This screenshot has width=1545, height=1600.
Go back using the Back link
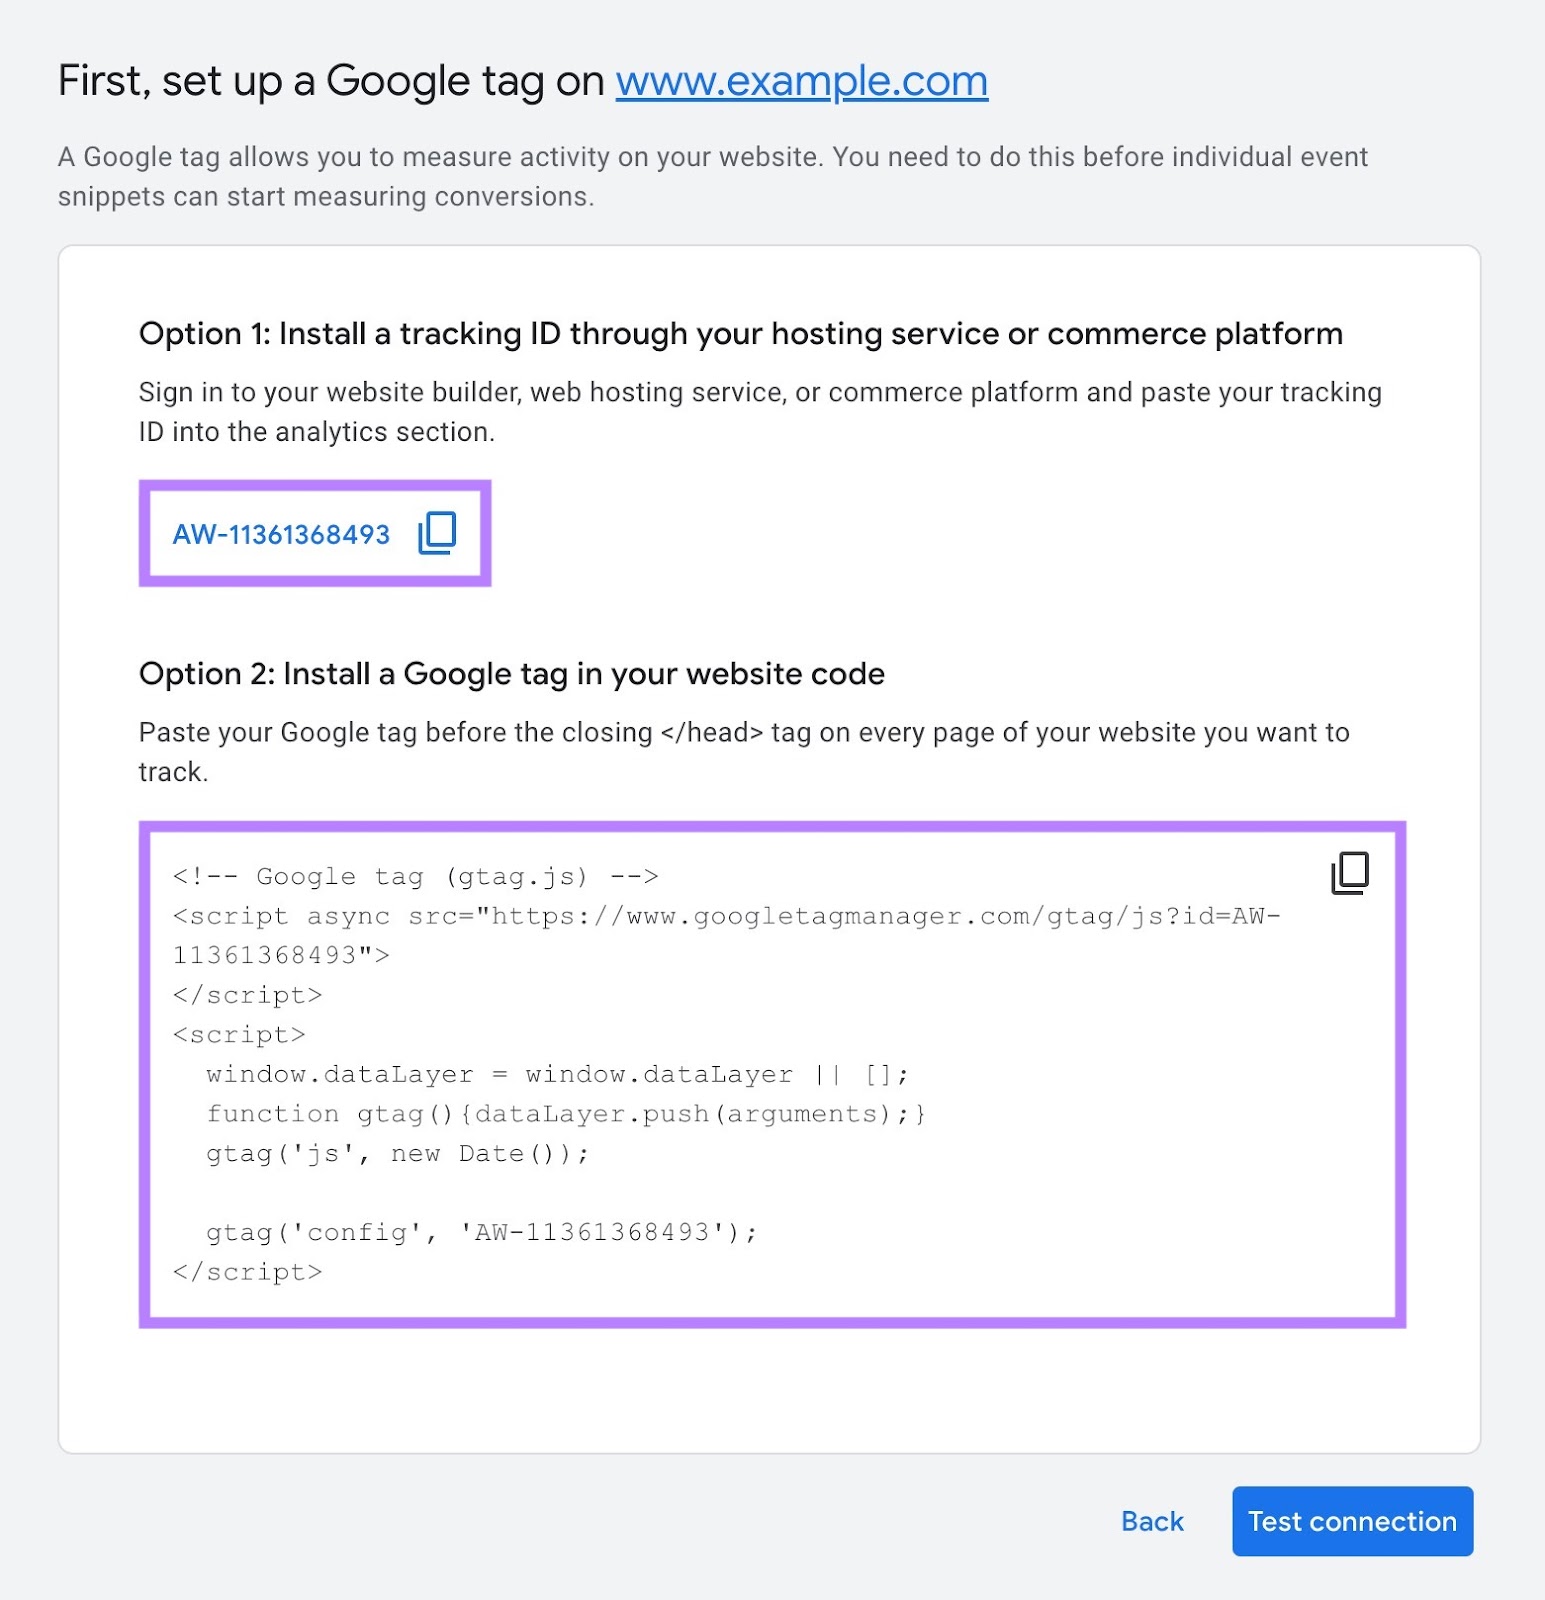click(1151, 1521)
